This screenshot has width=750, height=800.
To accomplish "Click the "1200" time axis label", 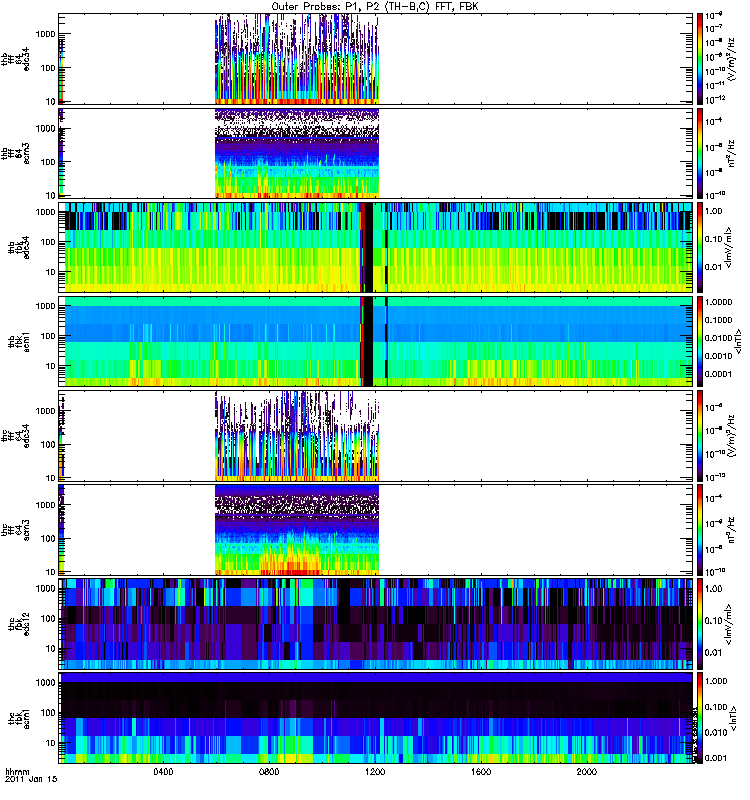I will tap(375, 771).
